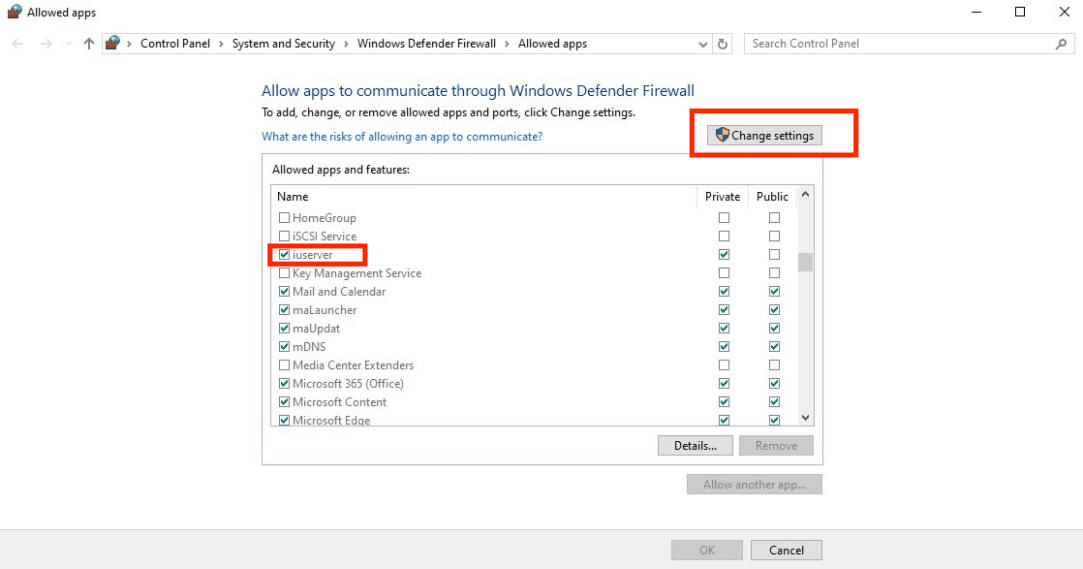Click the Private column header

[722, 197]
